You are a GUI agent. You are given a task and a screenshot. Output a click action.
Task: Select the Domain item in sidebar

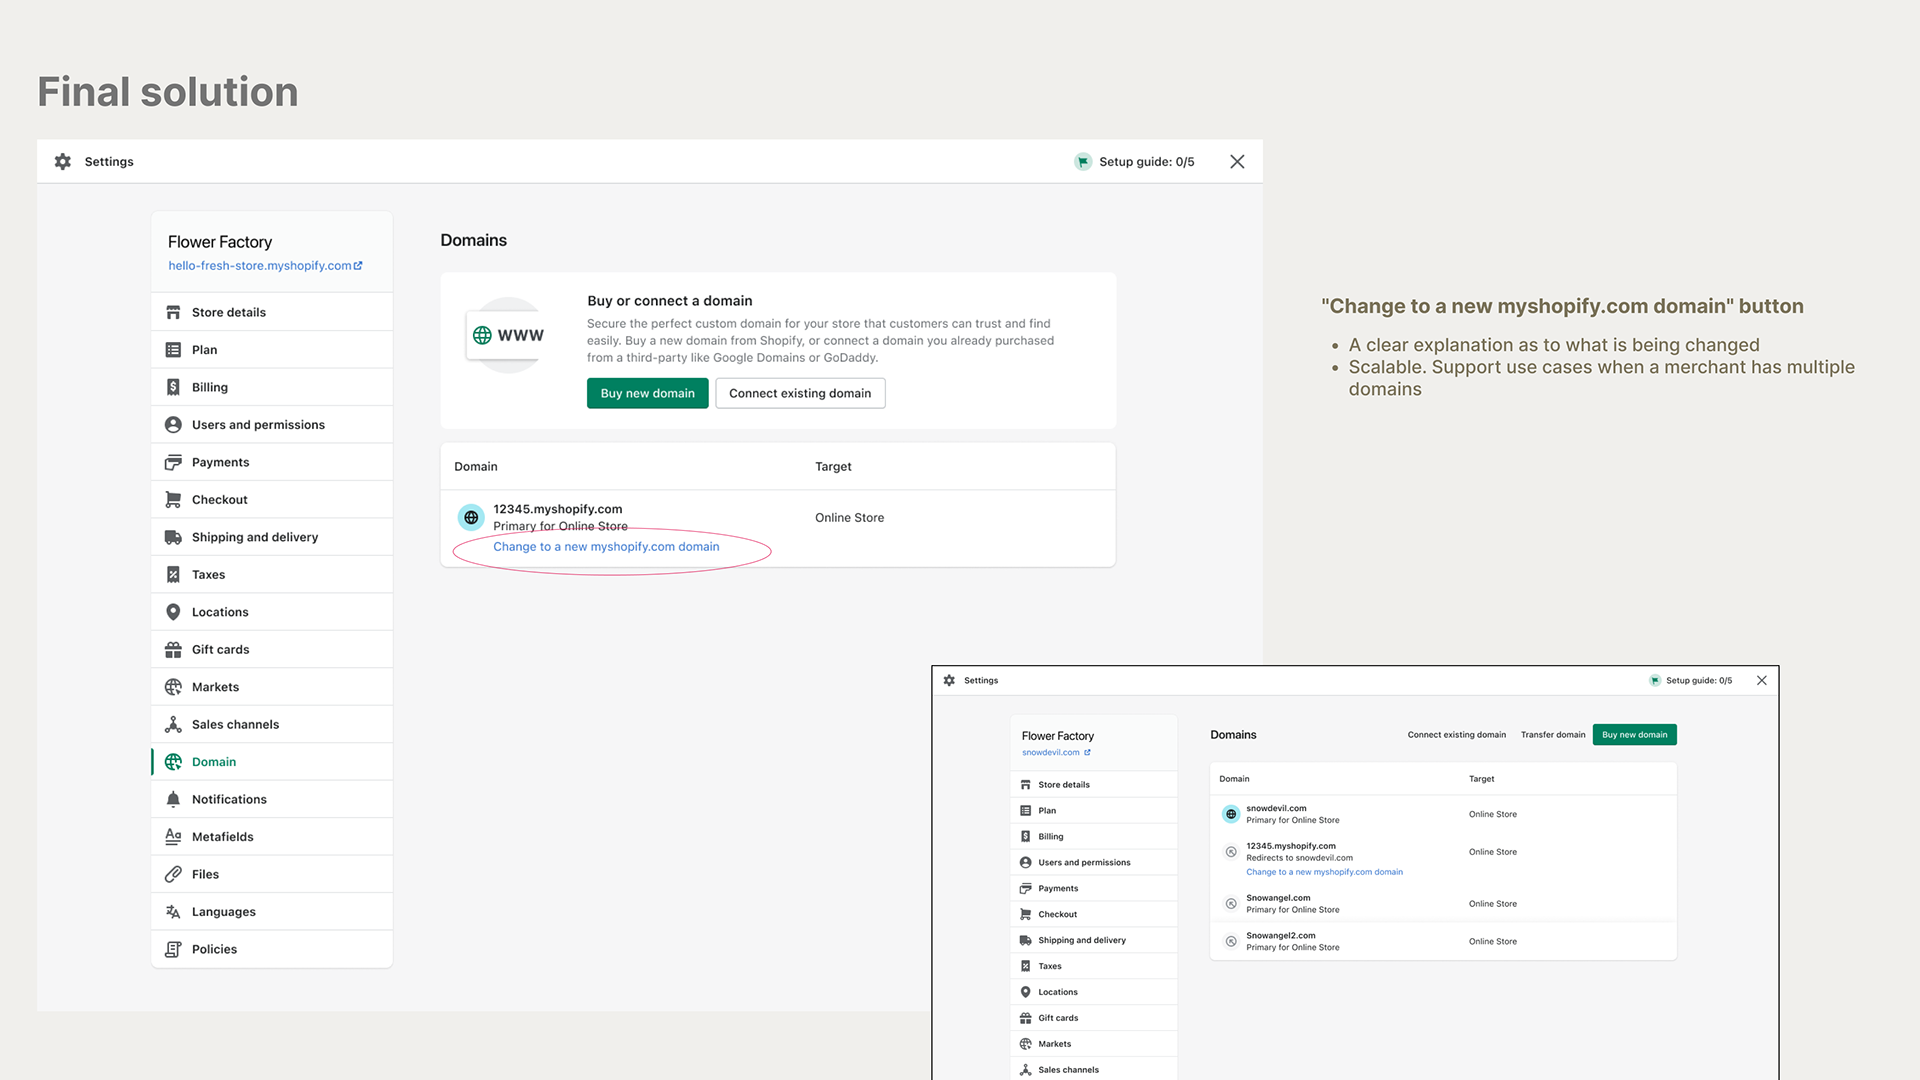(x=214, y=762)
